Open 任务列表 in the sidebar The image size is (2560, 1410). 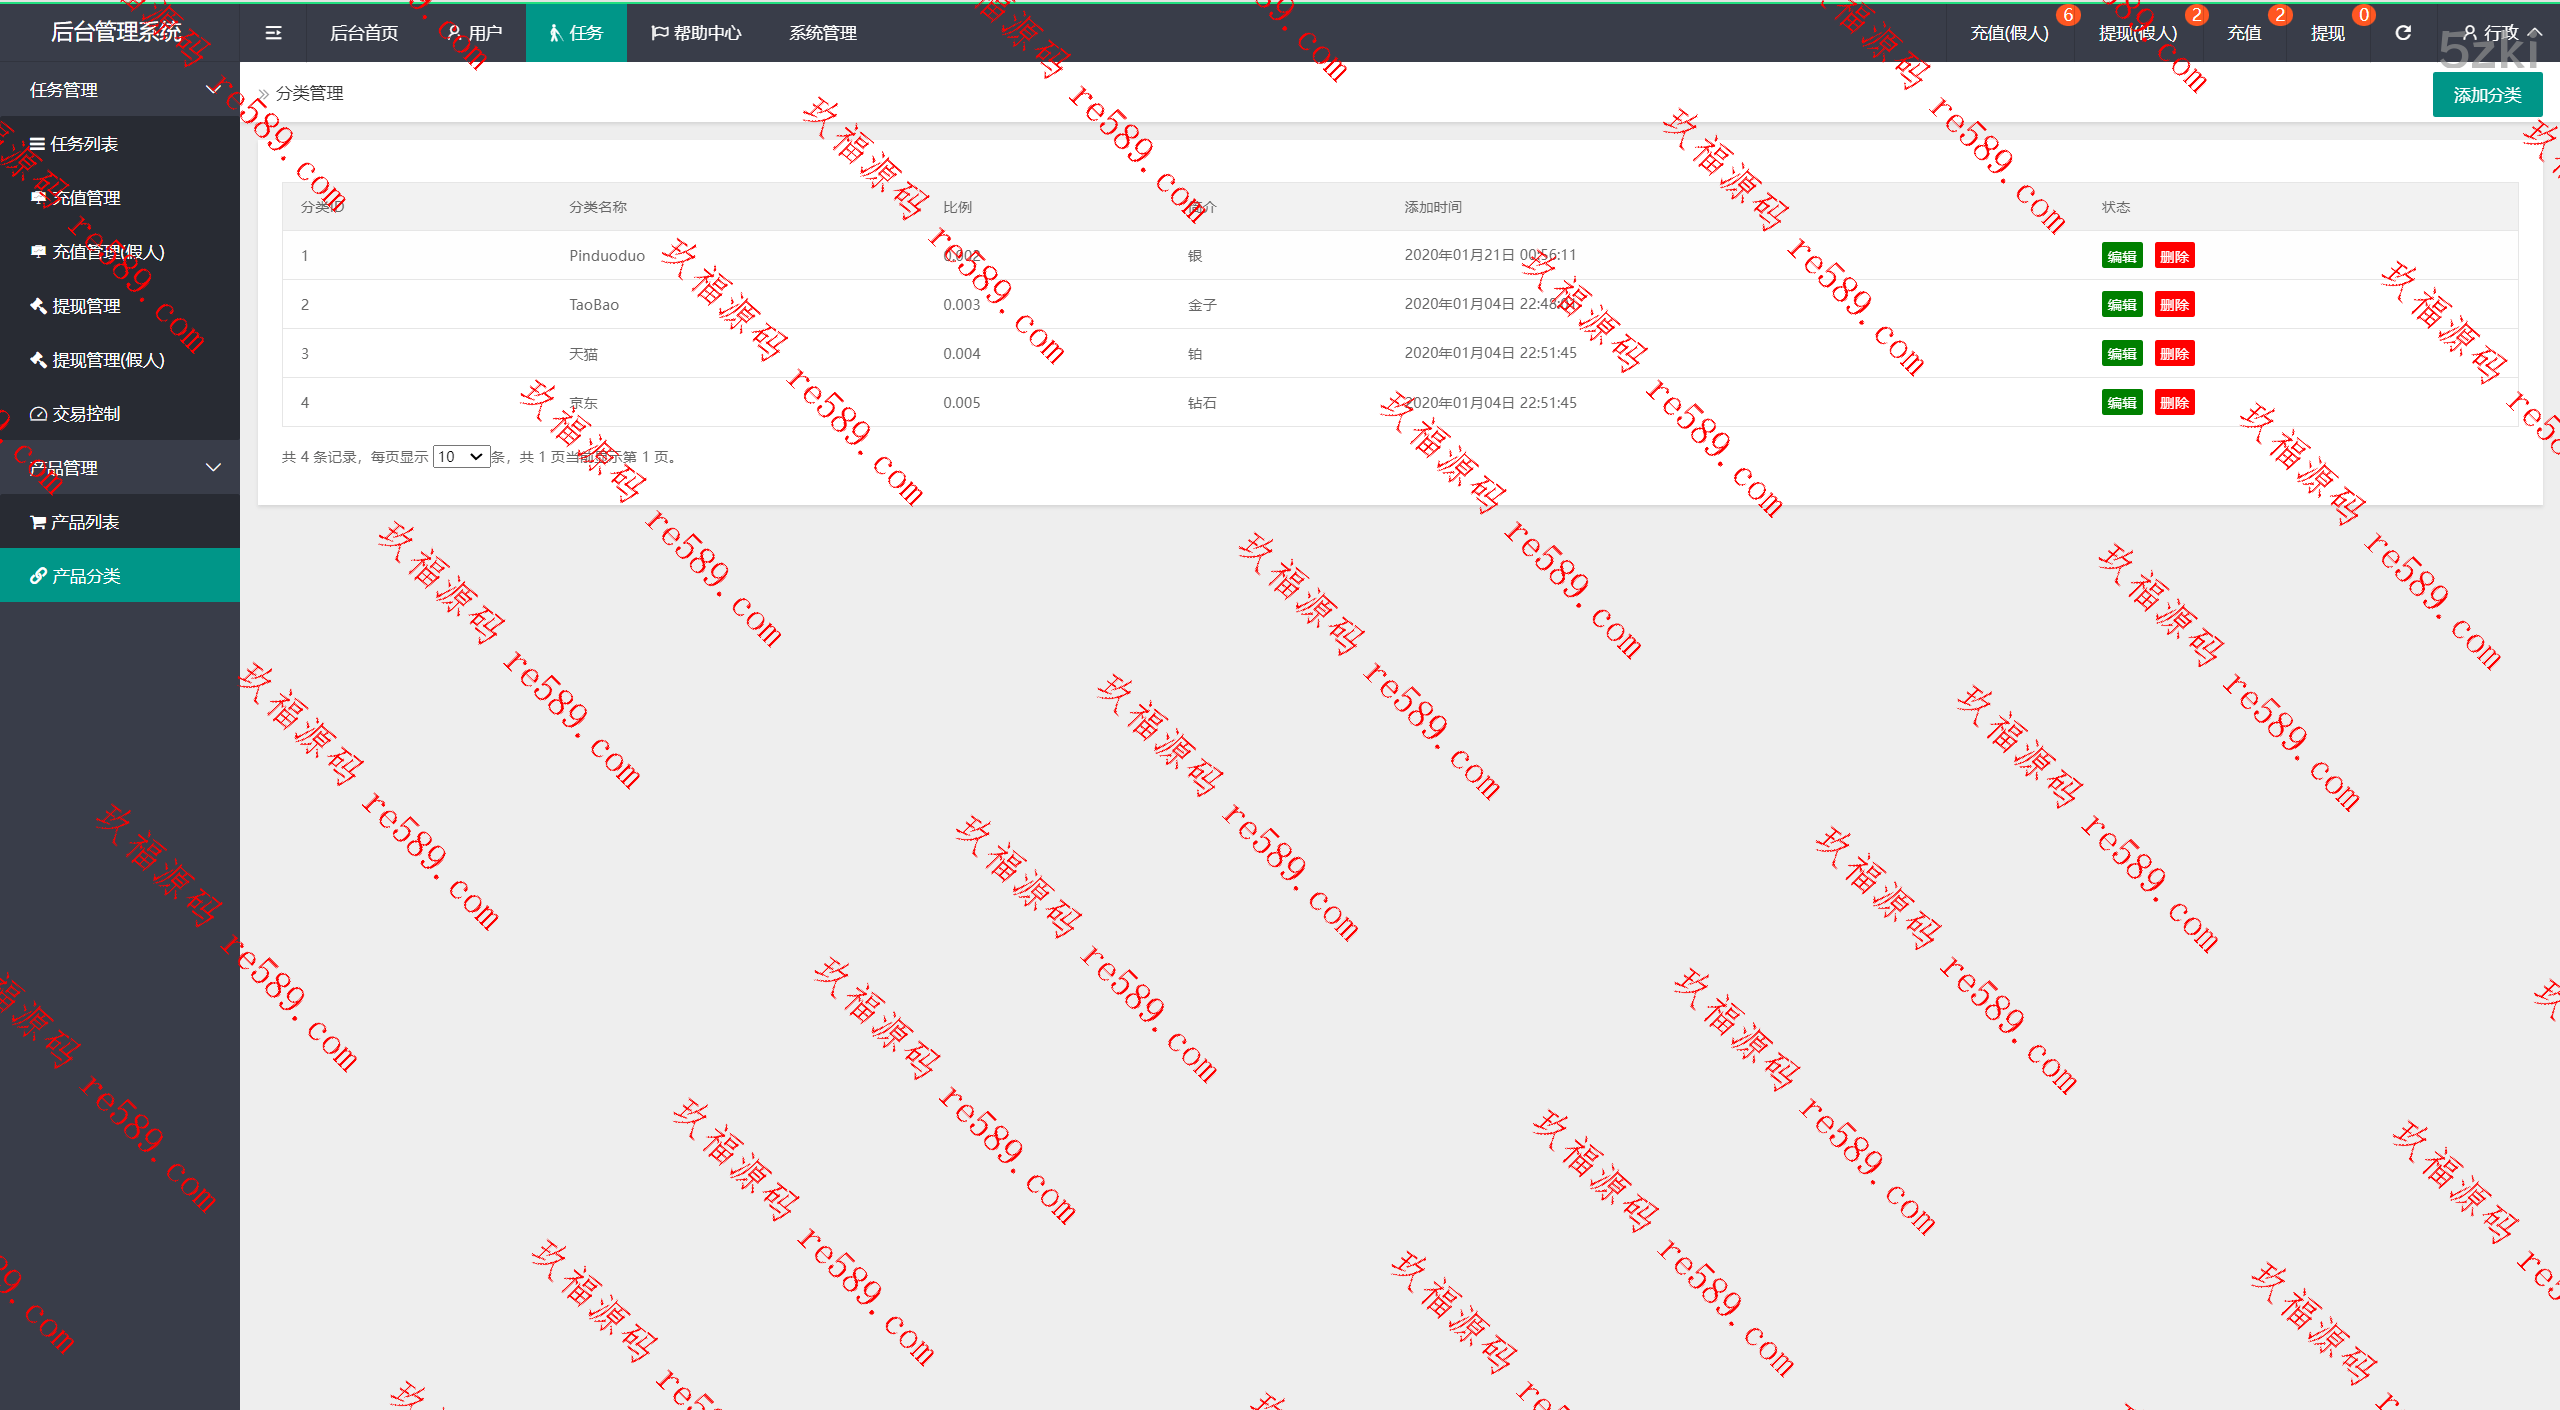pos(84,144)
